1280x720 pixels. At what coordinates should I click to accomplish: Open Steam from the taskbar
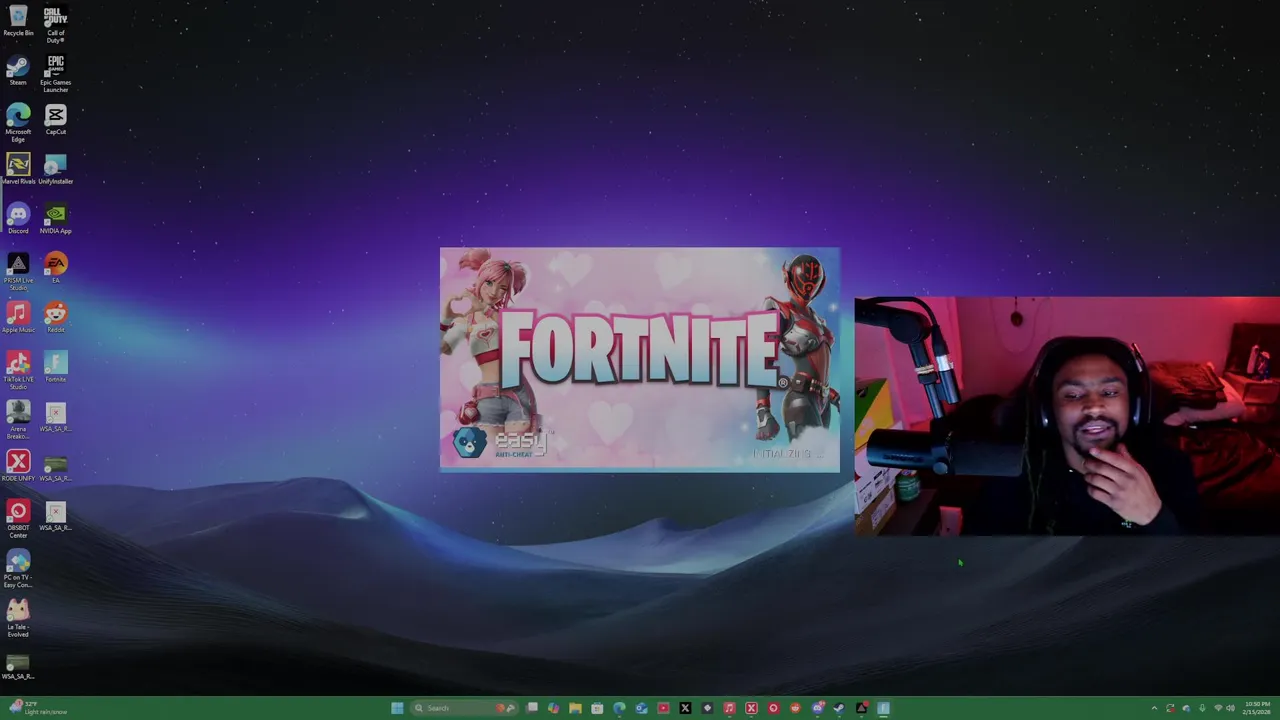coord(839,708)
